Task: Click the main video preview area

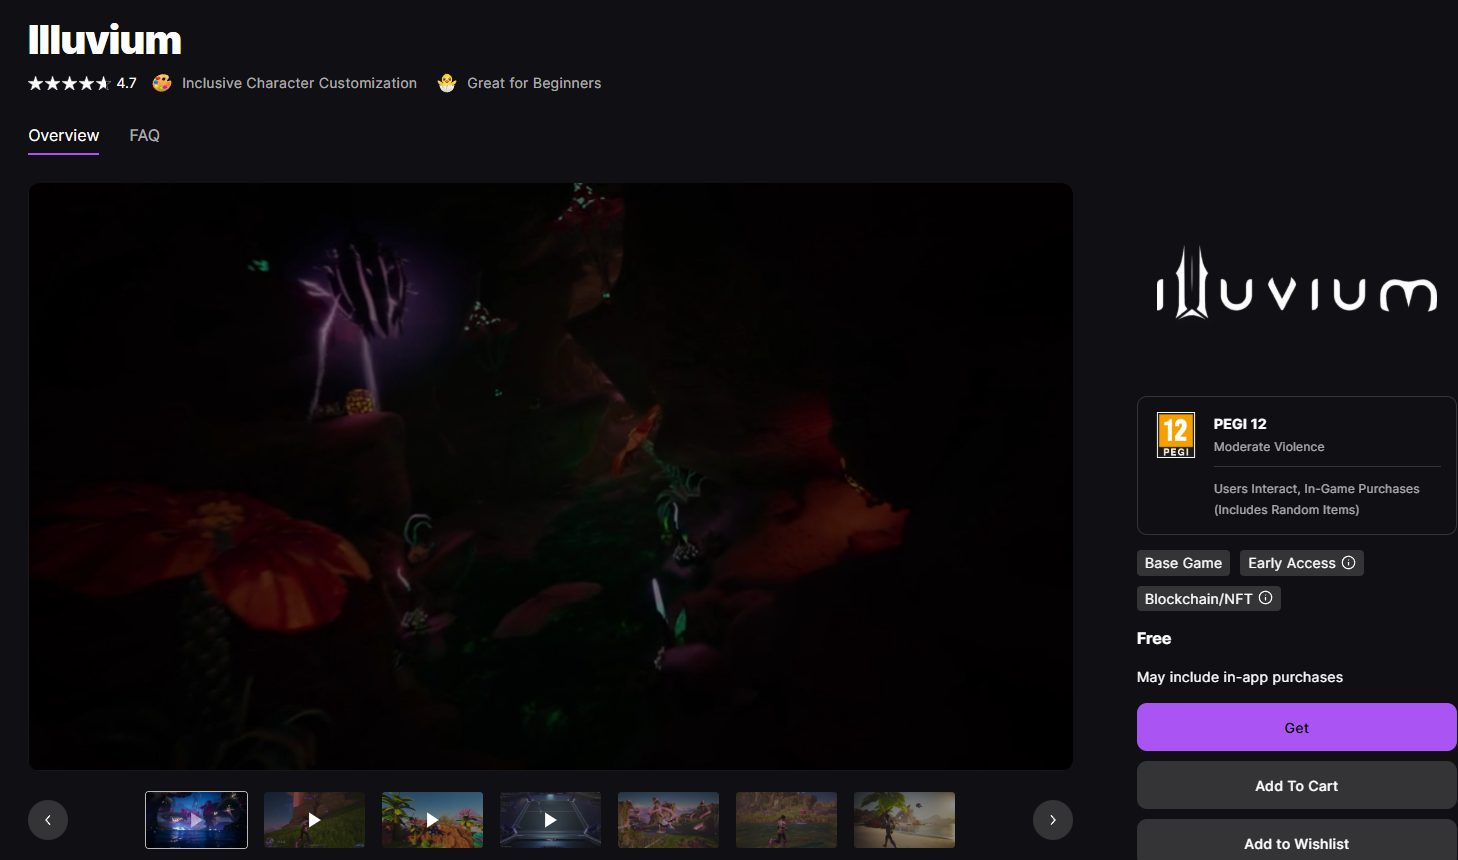Action: pos(550,476)
